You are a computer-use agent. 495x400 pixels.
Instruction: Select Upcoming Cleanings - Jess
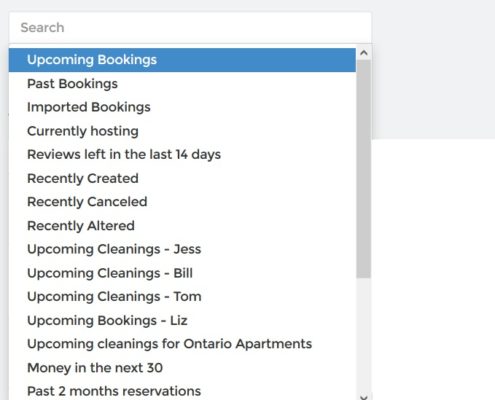(182, 249)
